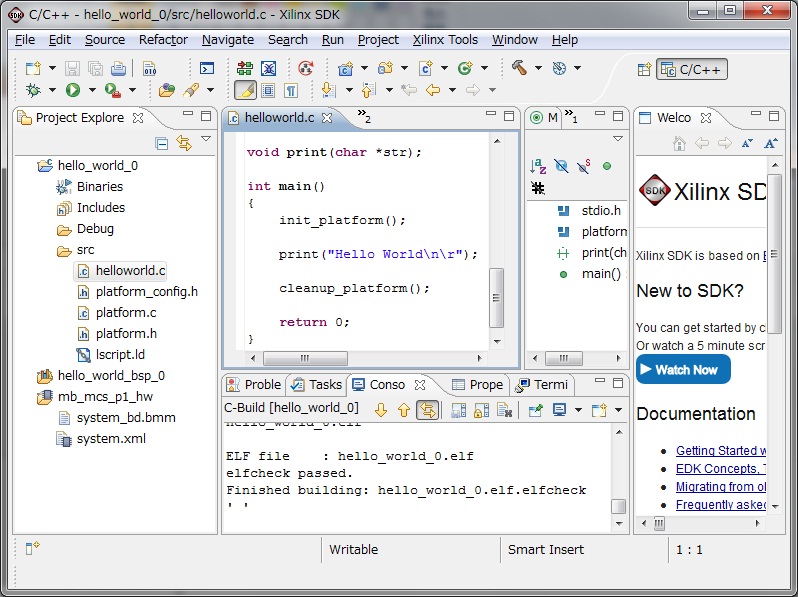Click the editor horizontal scrollbar thumb

tap(305, 358)
